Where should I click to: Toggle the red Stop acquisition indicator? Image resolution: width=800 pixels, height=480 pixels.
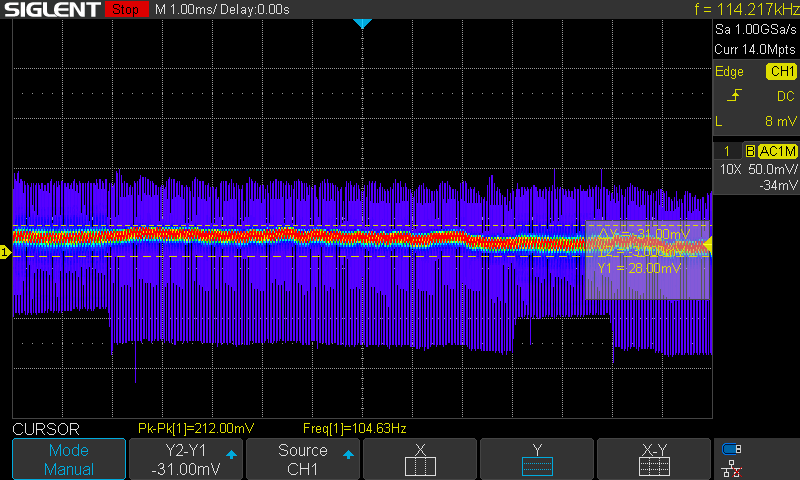coord(125,10)
